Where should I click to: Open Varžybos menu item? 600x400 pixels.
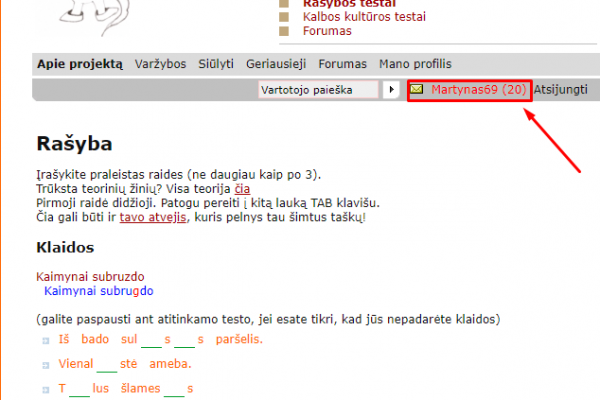(160, 64)
